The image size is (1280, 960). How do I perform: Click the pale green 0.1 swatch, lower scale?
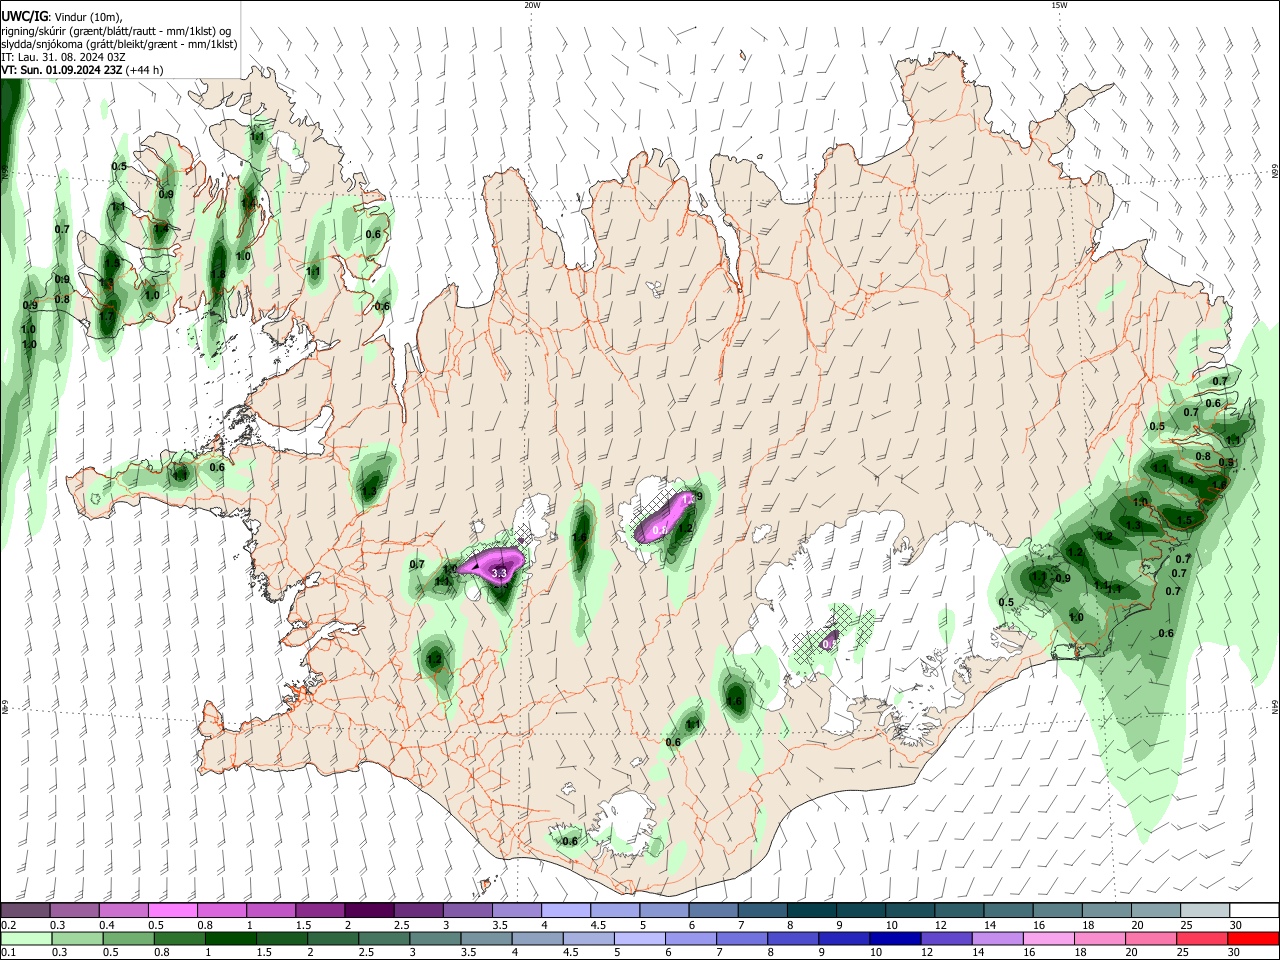tap(26, 939)
